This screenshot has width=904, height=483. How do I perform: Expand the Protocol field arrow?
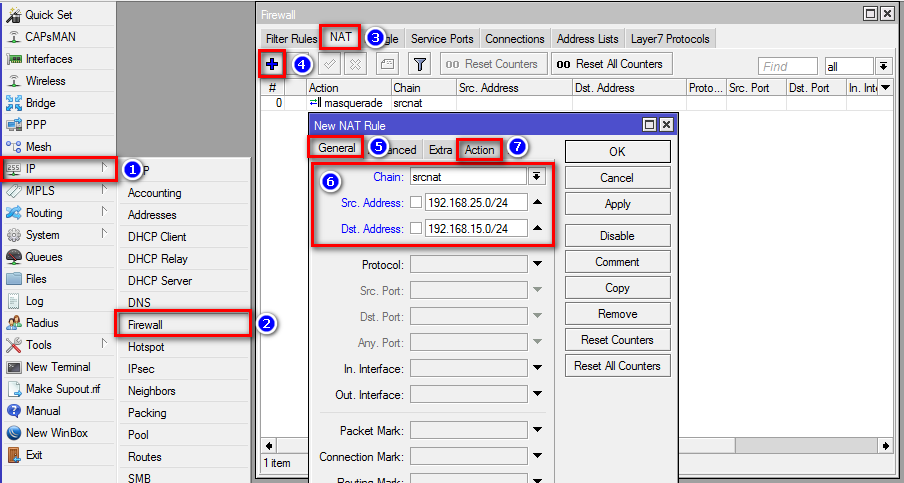pos(537,265)
